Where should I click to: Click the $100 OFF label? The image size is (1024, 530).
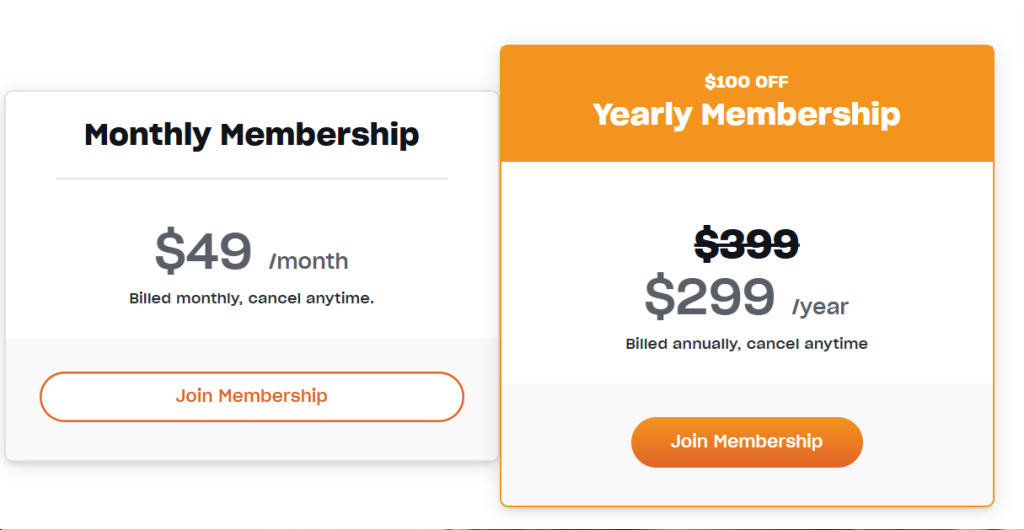pyautogui.click(x=746, y=82)
